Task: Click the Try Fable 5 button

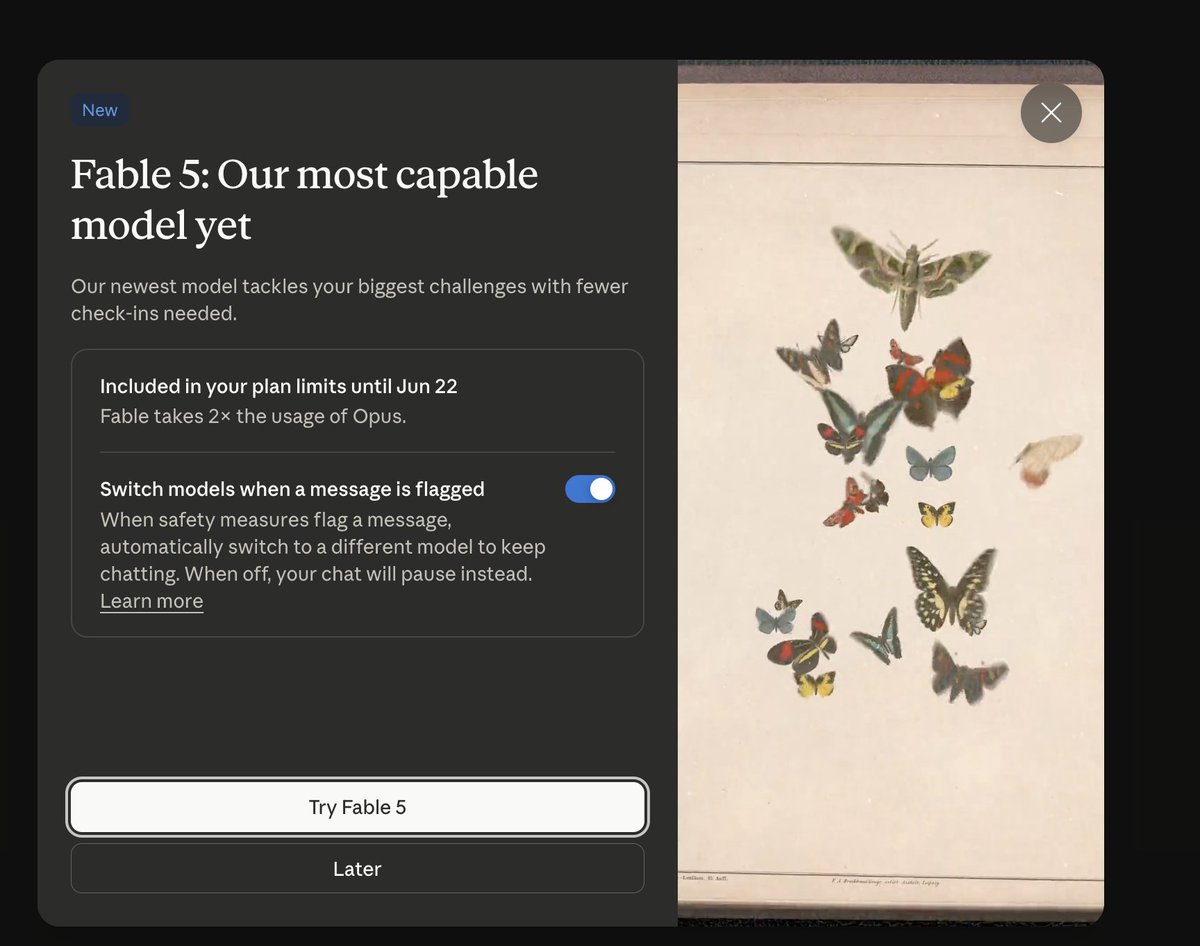Action: tap(357, 807)
